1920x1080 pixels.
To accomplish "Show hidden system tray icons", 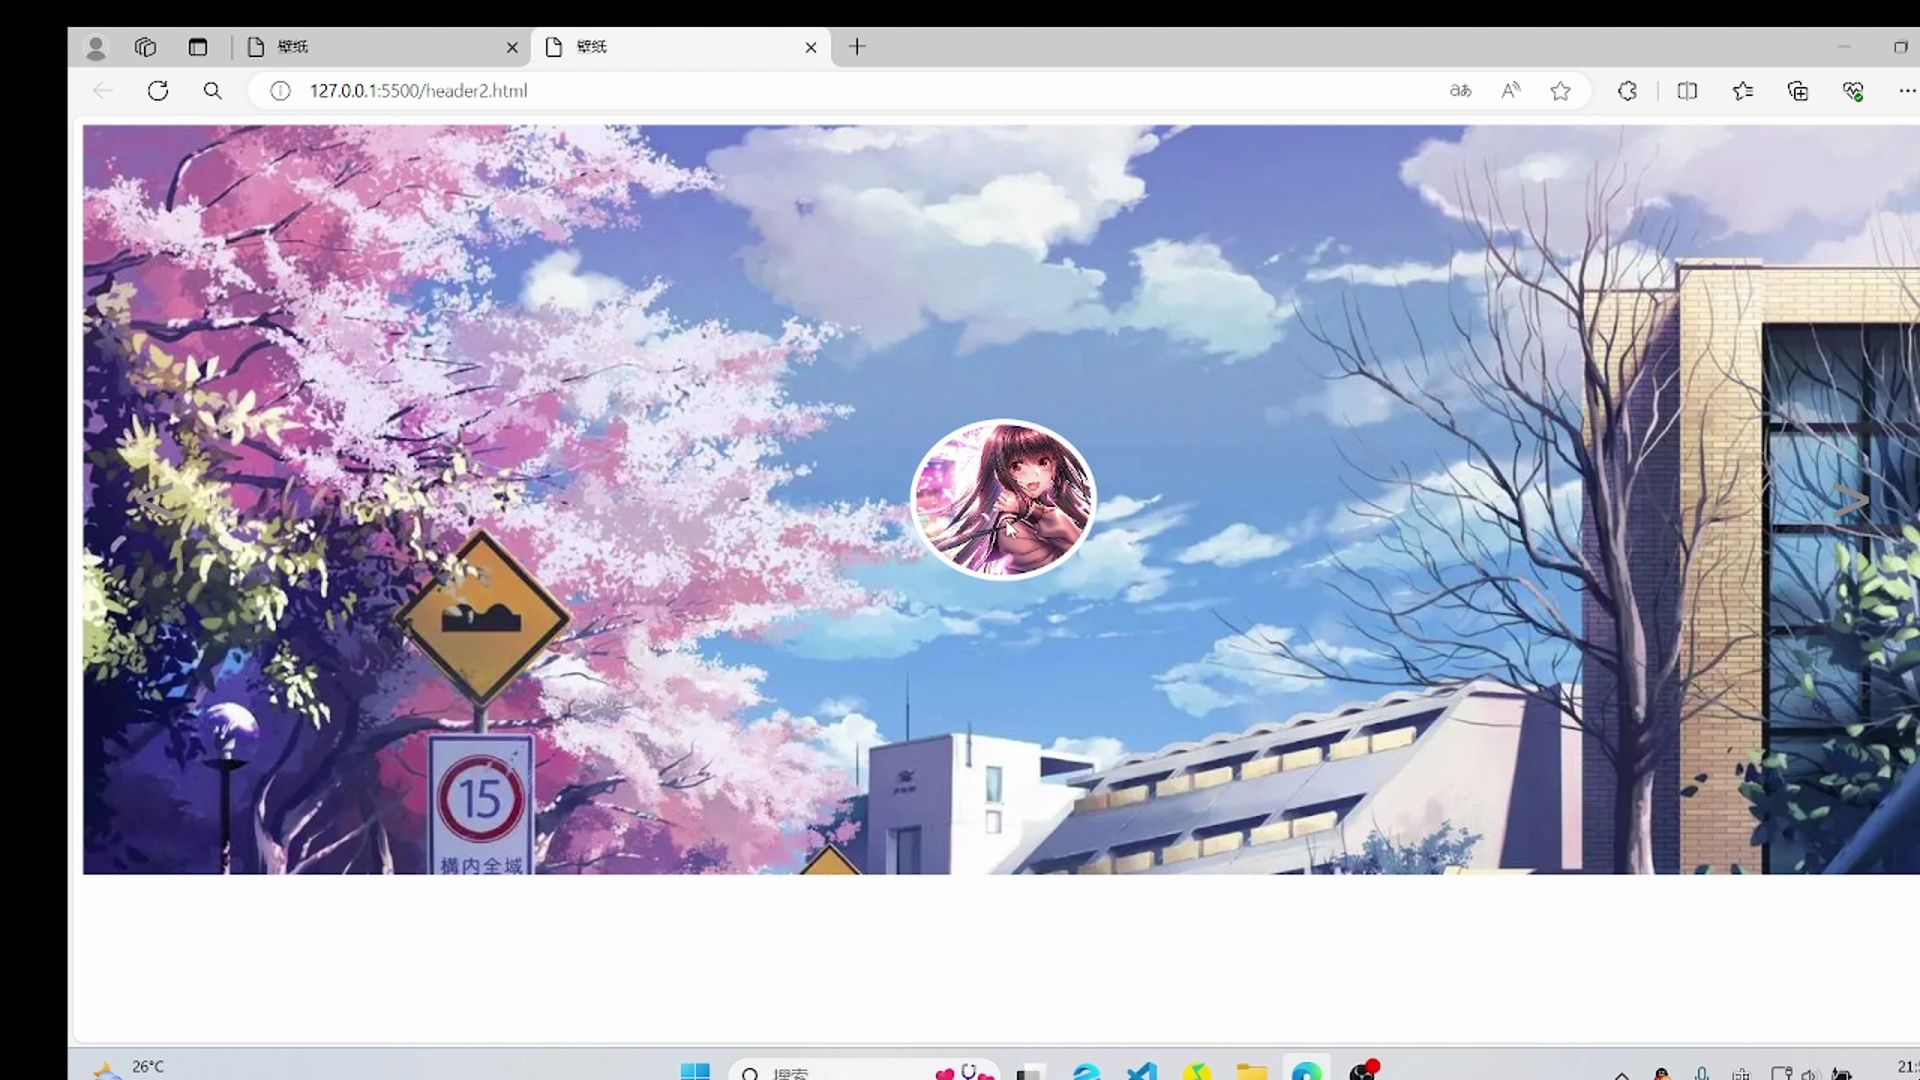I will click(x=1622, y=1074).
